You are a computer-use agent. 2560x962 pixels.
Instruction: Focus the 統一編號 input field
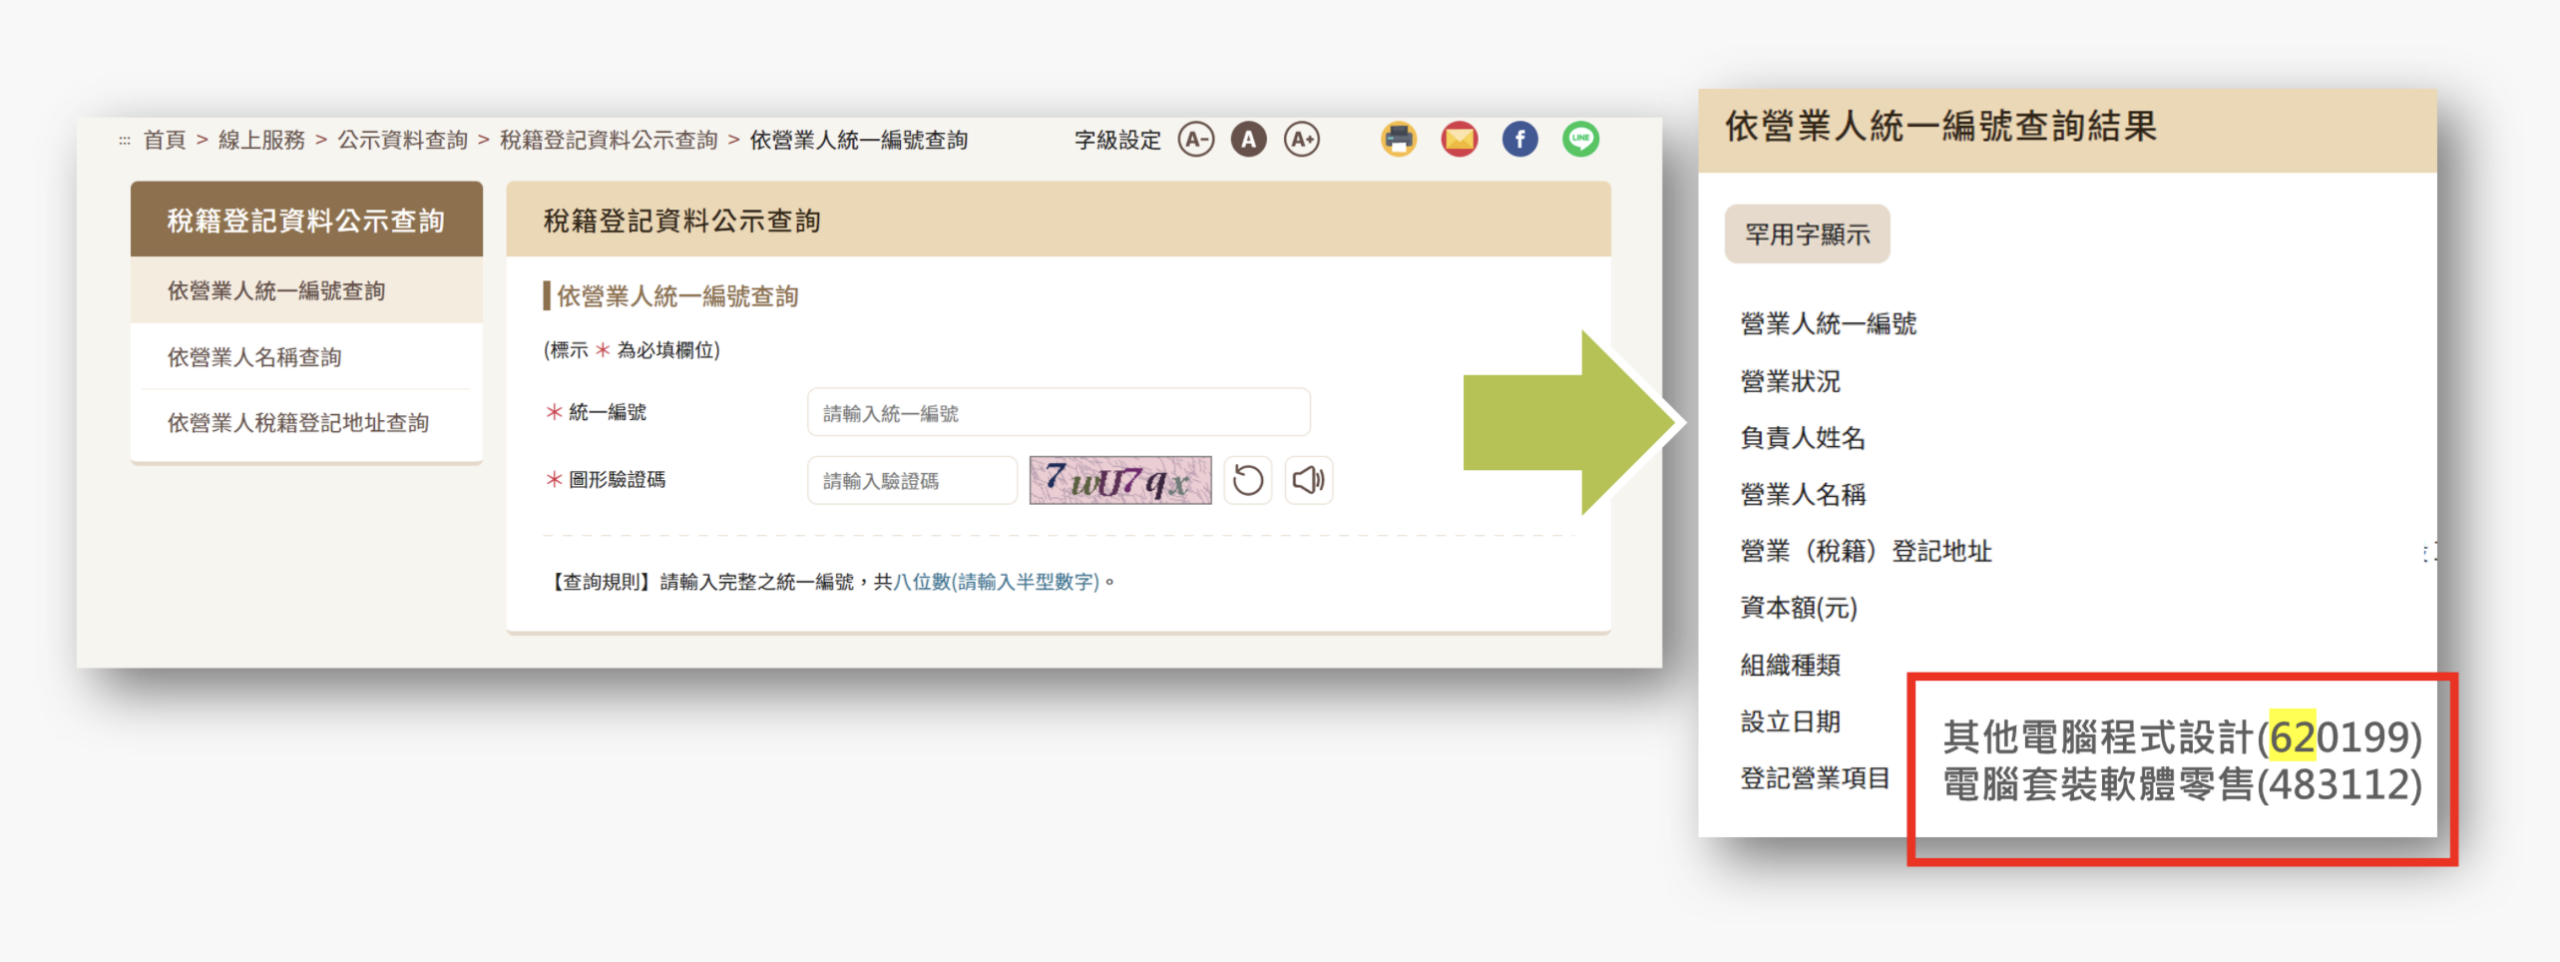click(x=1059, y=413)
